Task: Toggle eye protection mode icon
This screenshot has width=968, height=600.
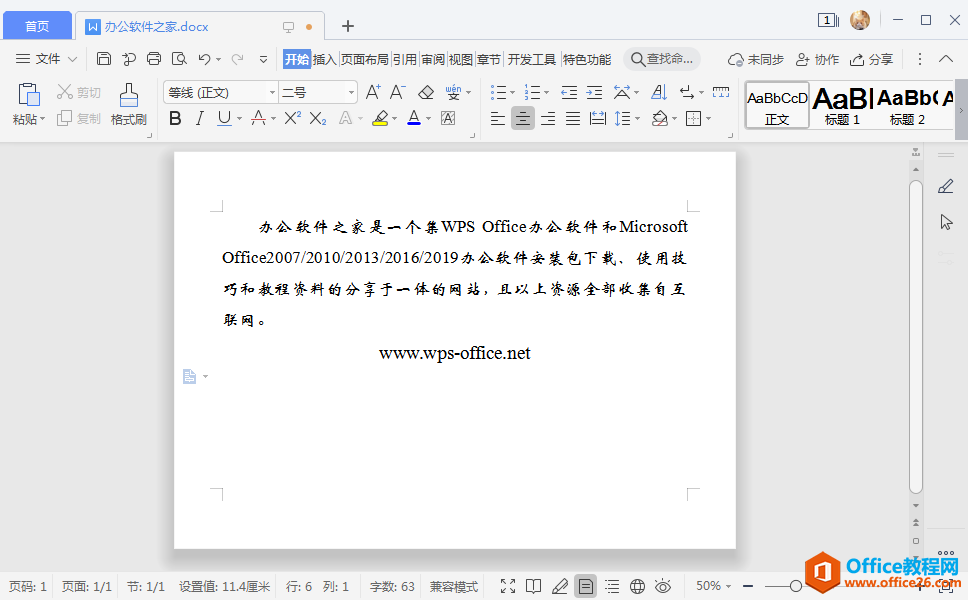Action: 663,586
